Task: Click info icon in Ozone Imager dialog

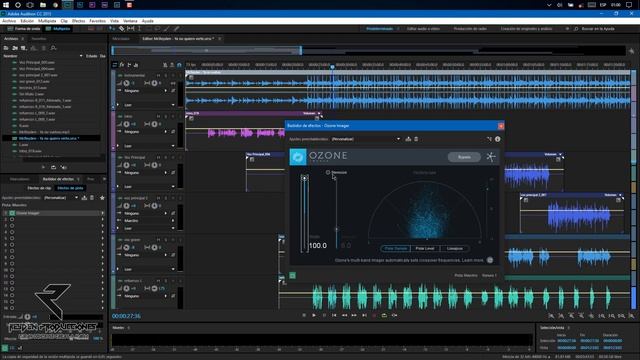Action: pyautogui.click(x=498, y=139)
